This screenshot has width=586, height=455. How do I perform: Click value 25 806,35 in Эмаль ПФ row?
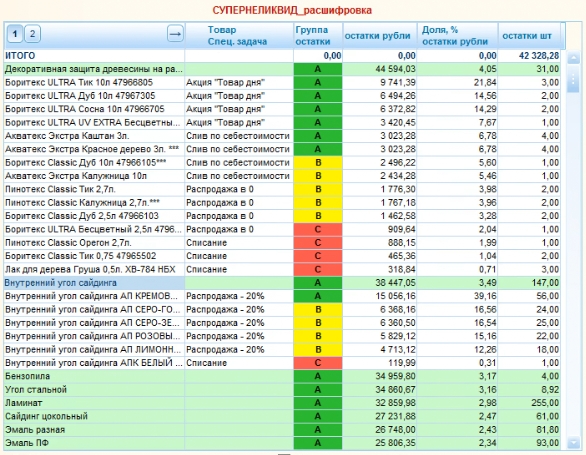395,443
